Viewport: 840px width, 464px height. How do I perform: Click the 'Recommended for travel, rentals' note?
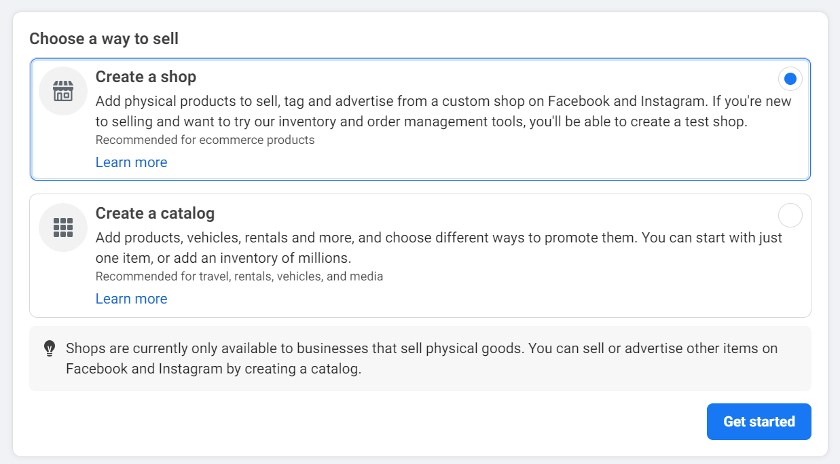click(x=239, y=276)
